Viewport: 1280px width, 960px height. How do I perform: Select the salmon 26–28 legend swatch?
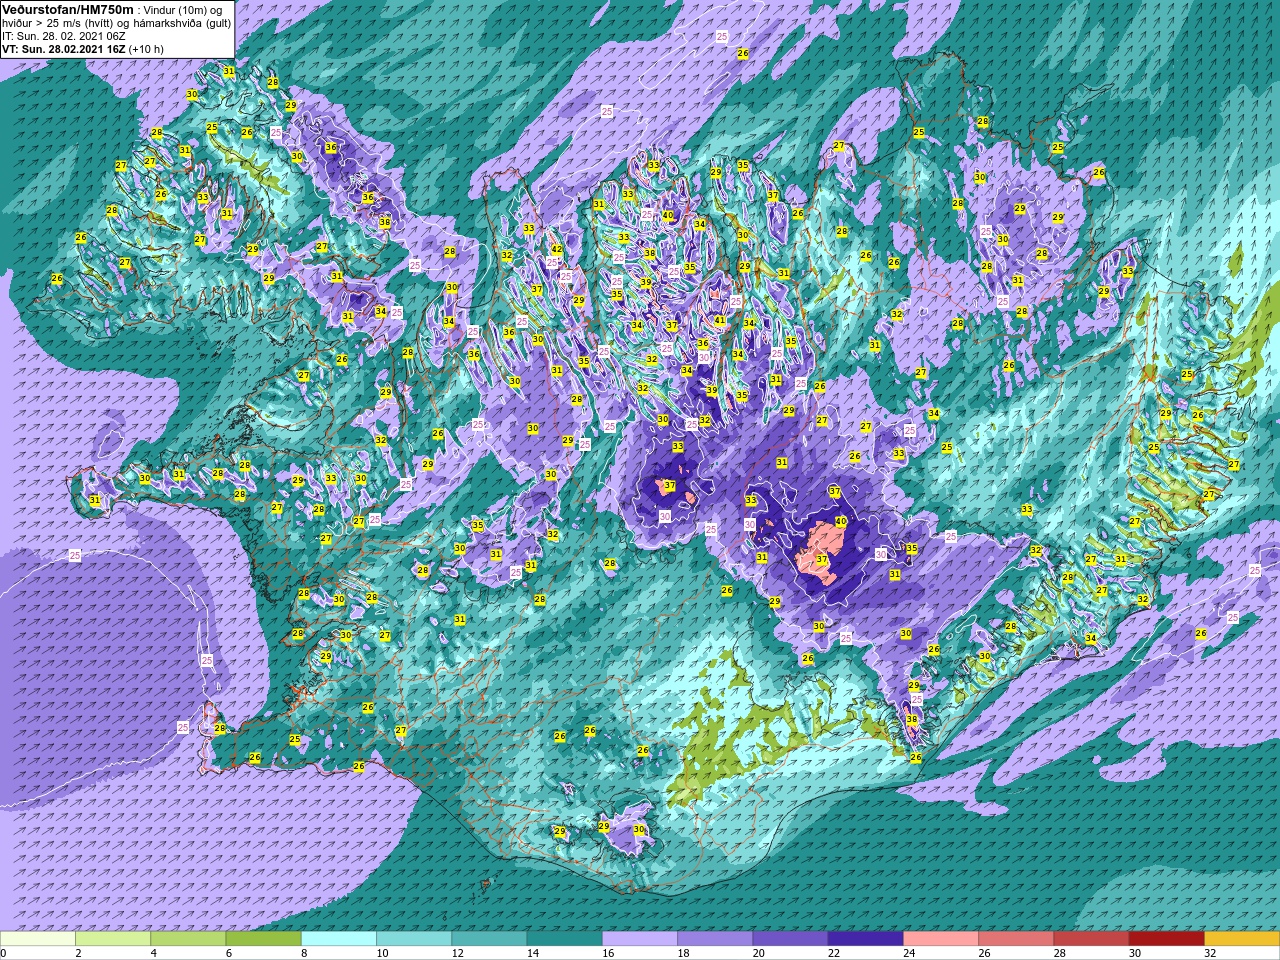[1016, 939]
